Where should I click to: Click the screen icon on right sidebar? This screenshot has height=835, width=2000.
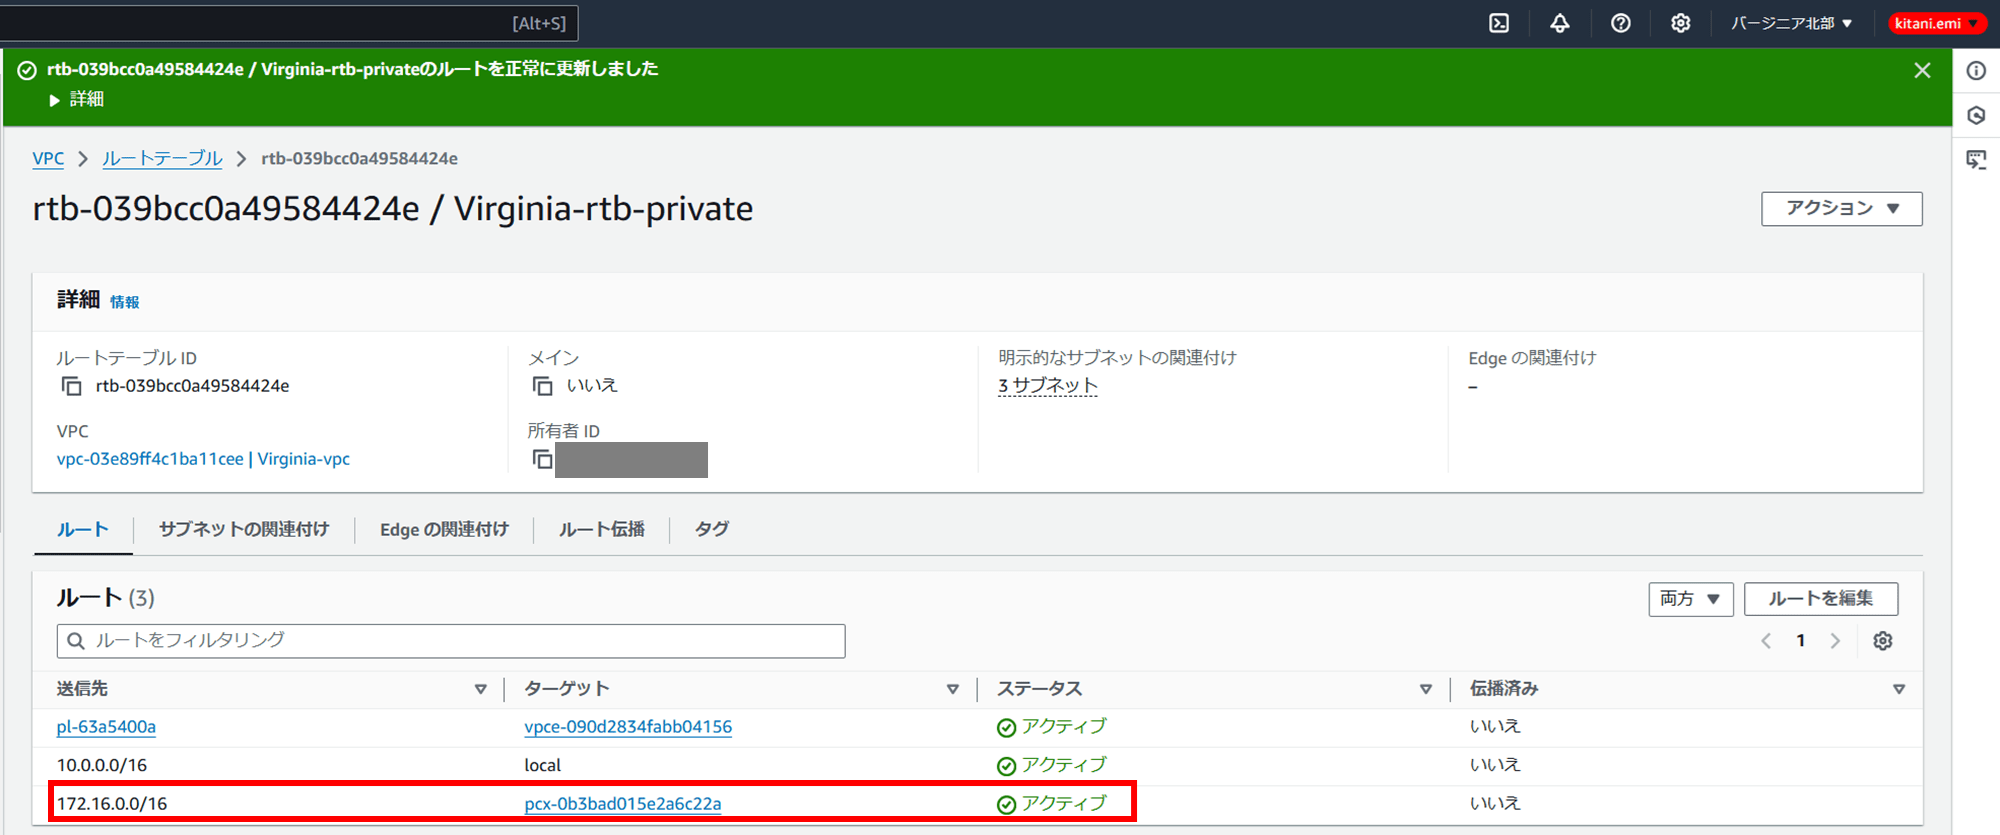(x=1976, y=159)
